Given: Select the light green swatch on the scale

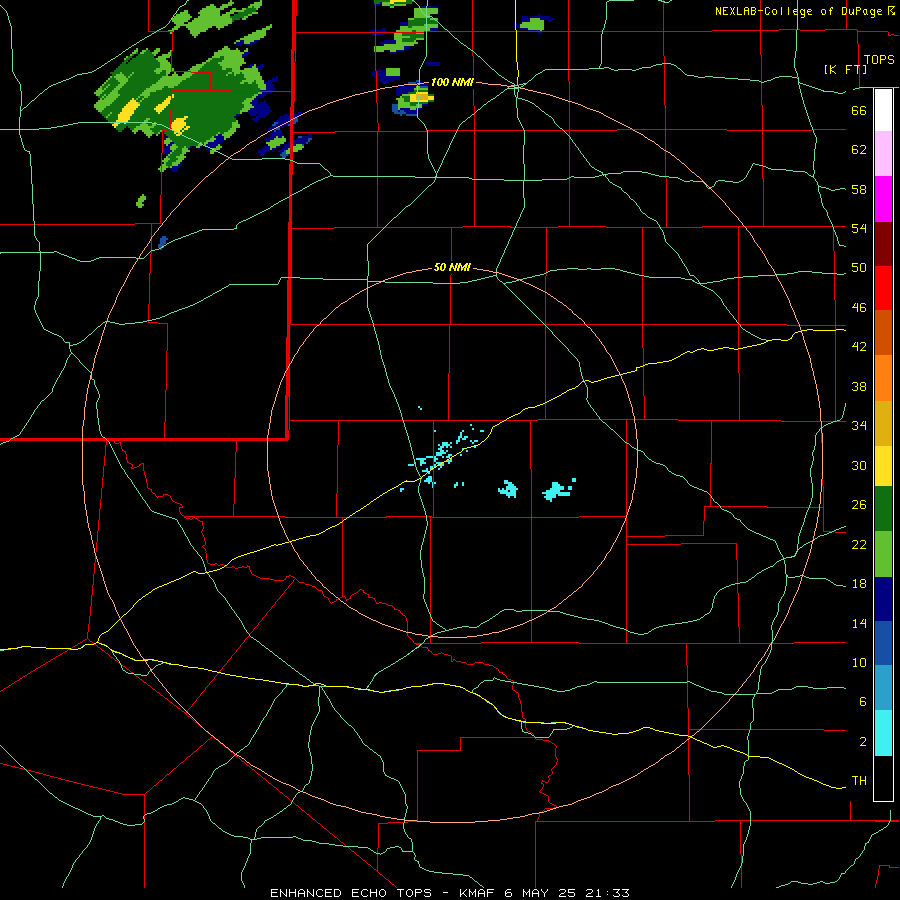Looking at the screenshot, I should pyautogui.click(x=883, y=554).
